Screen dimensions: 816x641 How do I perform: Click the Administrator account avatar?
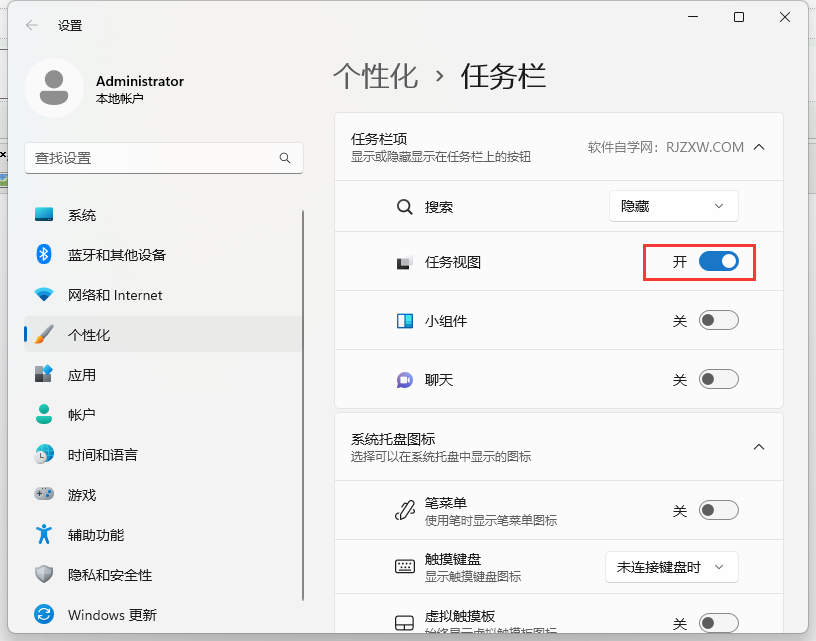pos(54,88)
